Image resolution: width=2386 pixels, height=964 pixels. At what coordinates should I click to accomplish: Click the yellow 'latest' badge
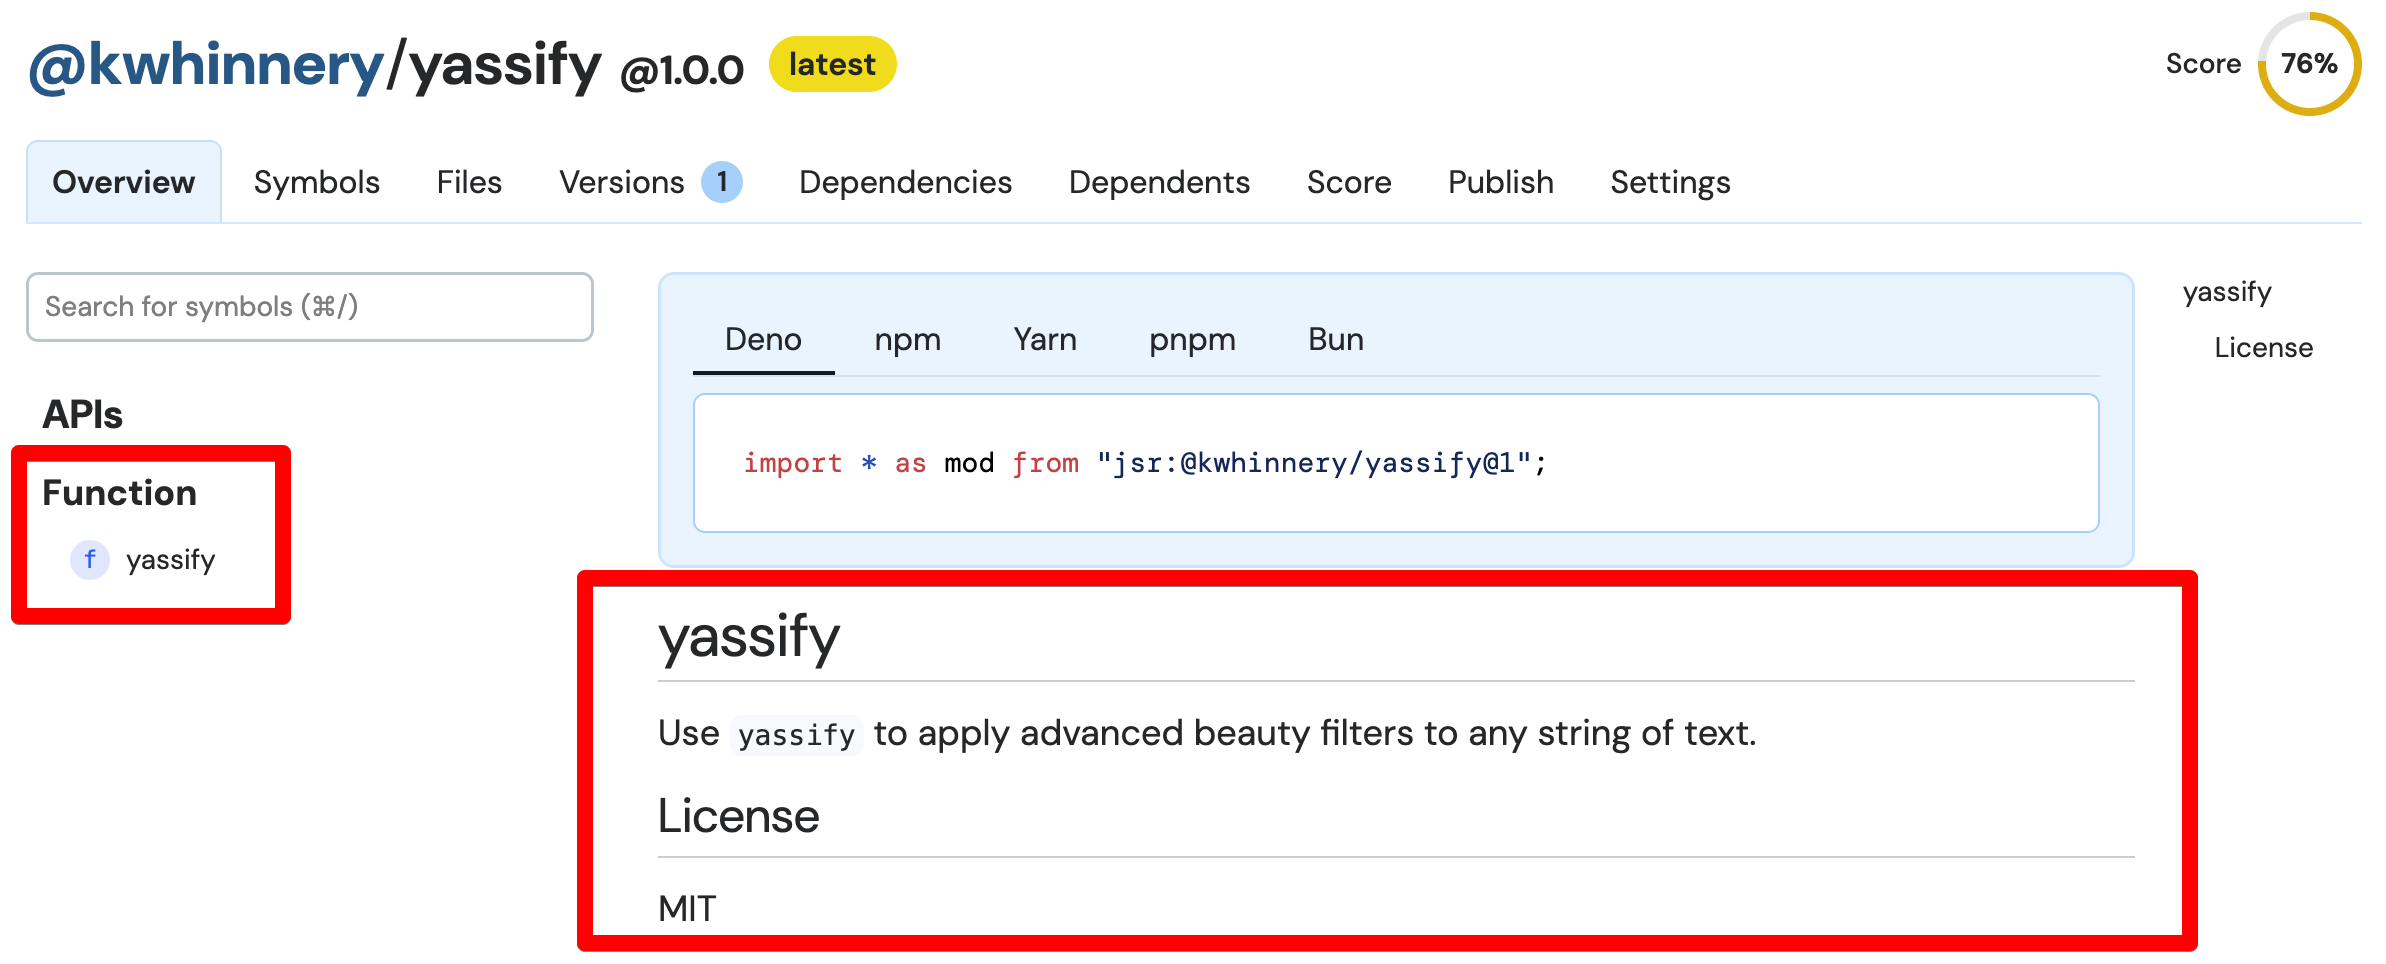click(831, 64)
